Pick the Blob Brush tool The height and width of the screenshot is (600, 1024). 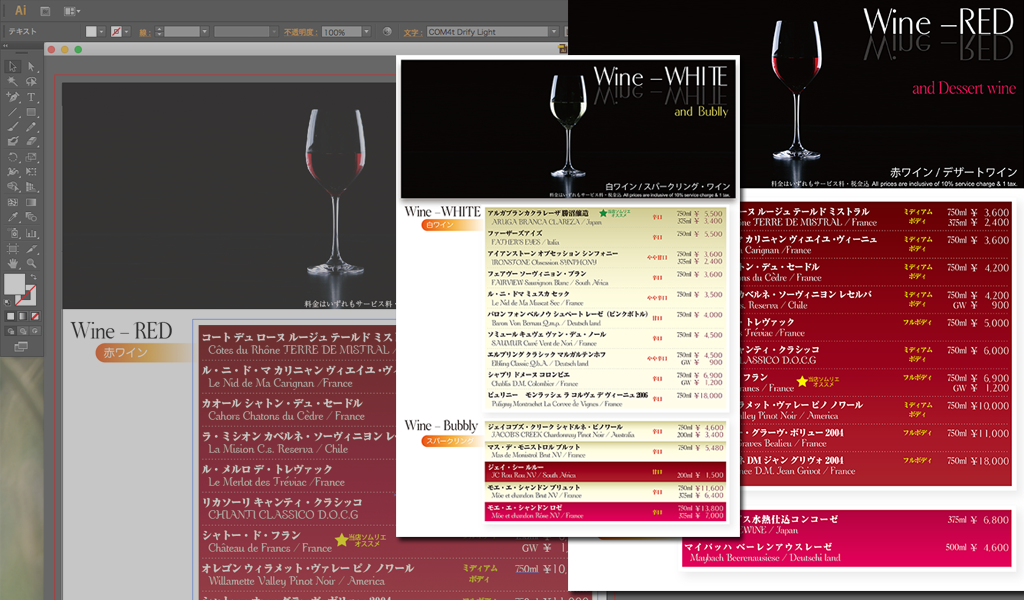(12, 142)
